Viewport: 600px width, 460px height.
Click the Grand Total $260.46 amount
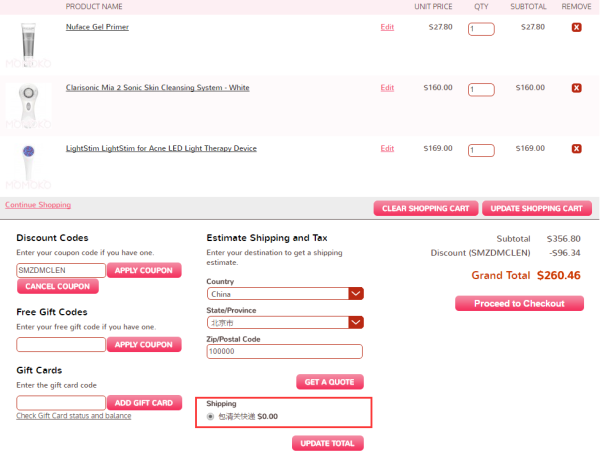coord(559,275)
